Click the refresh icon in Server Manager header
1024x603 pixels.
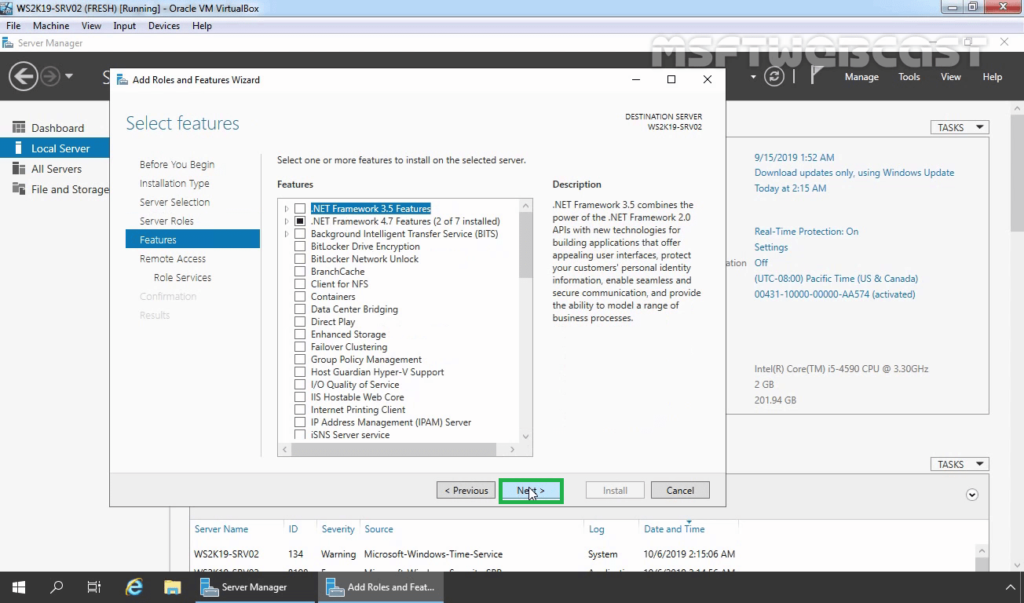pos(774,76)
